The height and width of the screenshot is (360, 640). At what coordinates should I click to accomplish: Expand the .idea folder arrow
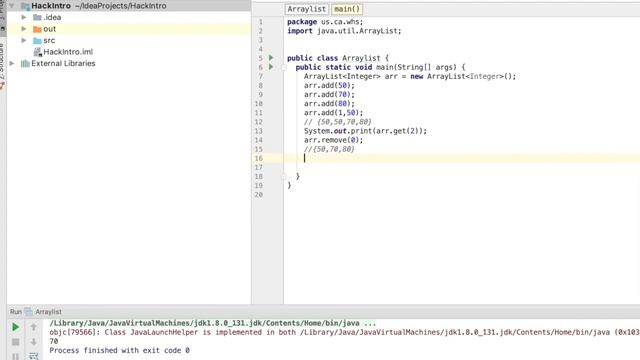click(24, 18)
